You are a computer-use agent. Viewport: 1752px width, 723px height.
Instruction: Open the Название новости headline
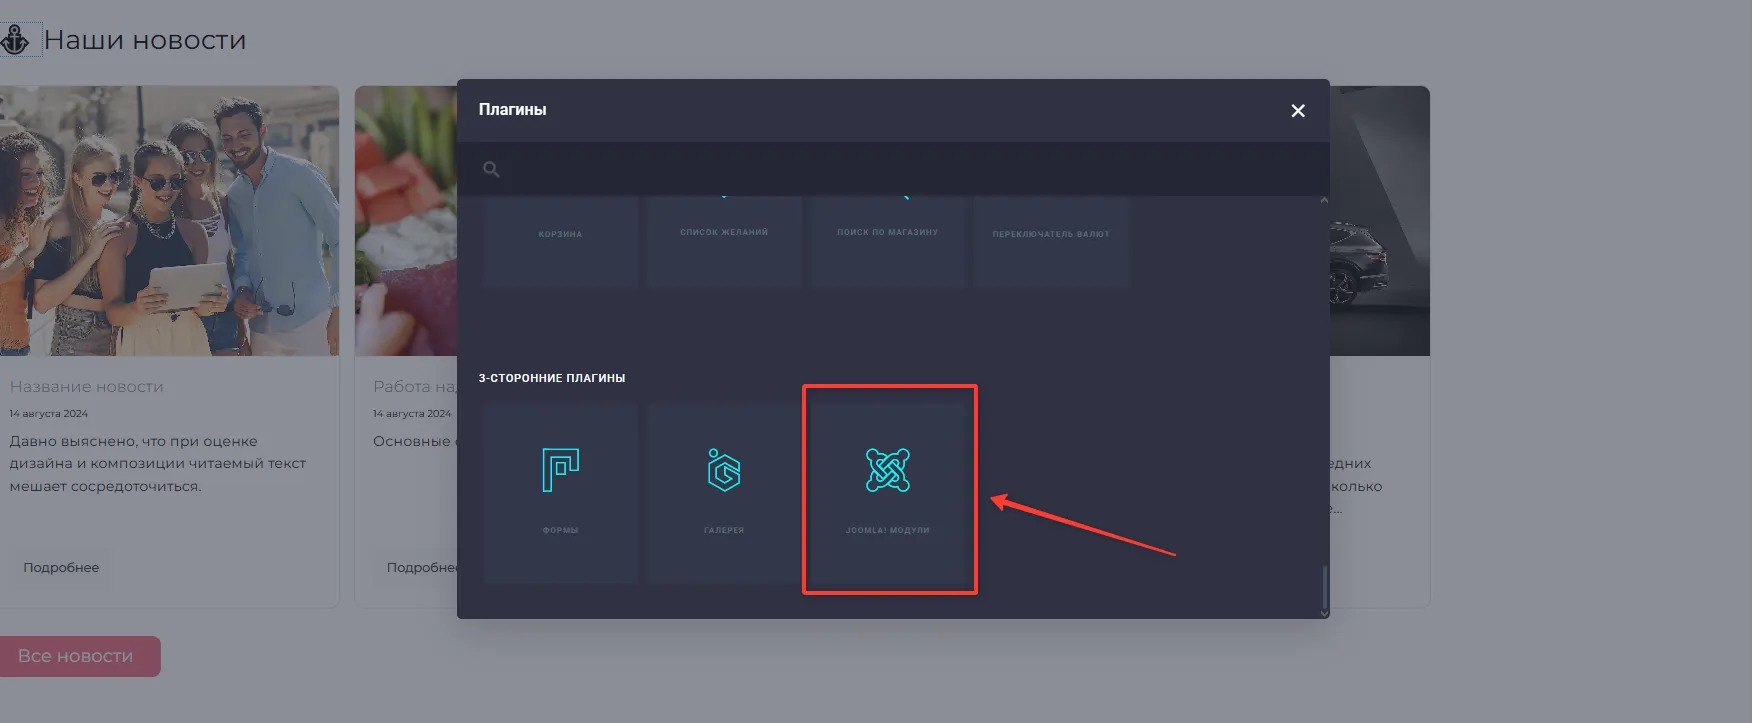[87, 386]
